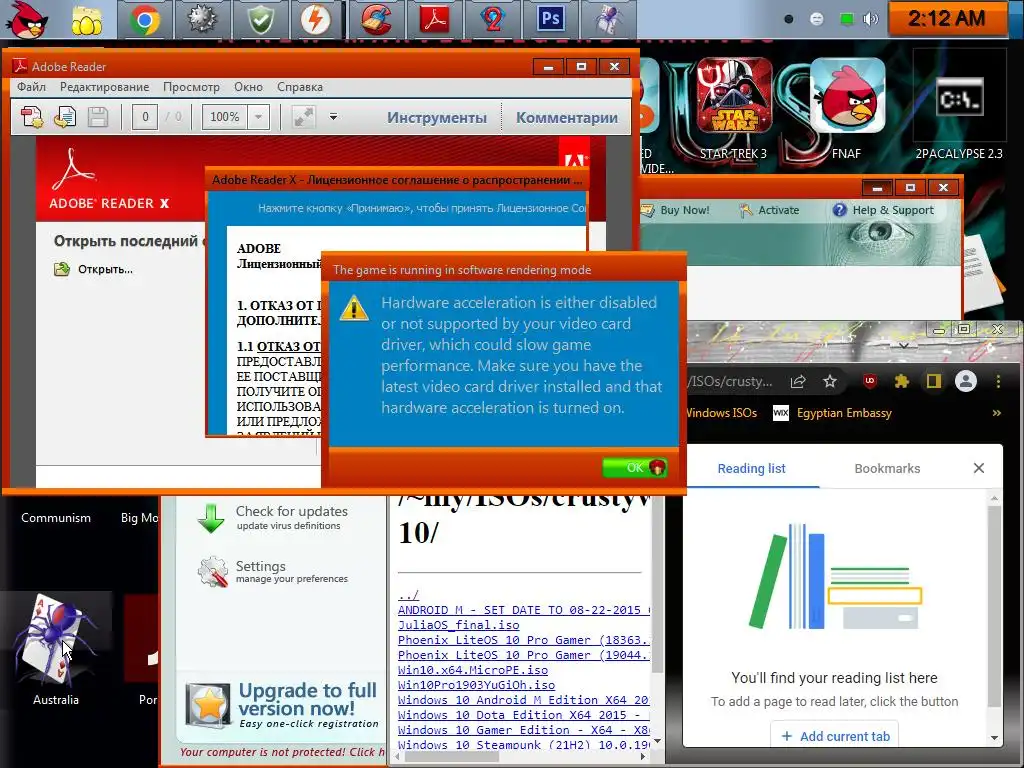Open the Просмотр menu
The width and height of the screenshot is (1024, 768).
pos(191,87)
